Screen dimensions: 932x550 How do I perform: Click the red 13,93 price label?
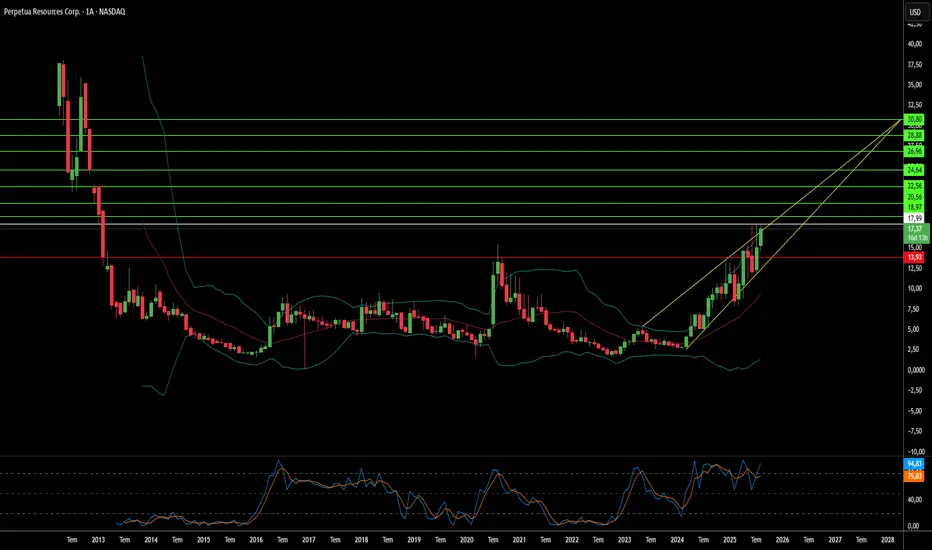[x=913, y=257]
